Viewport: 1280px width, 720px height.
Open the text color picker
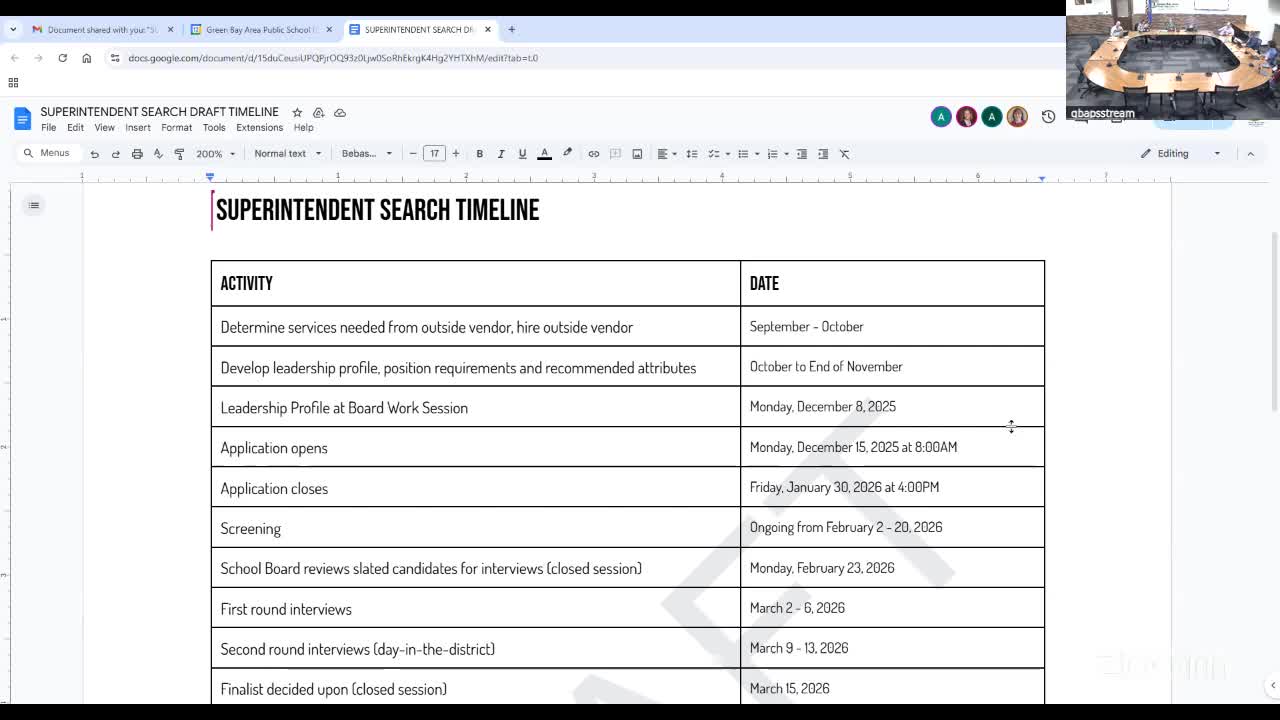[545, 154]
